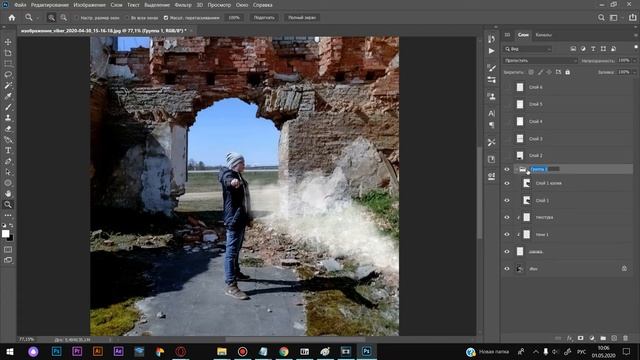This screenshot has width=640, height=360.
Task: Collapse the Группа 1 group arrow
Action: coord(516,169)
